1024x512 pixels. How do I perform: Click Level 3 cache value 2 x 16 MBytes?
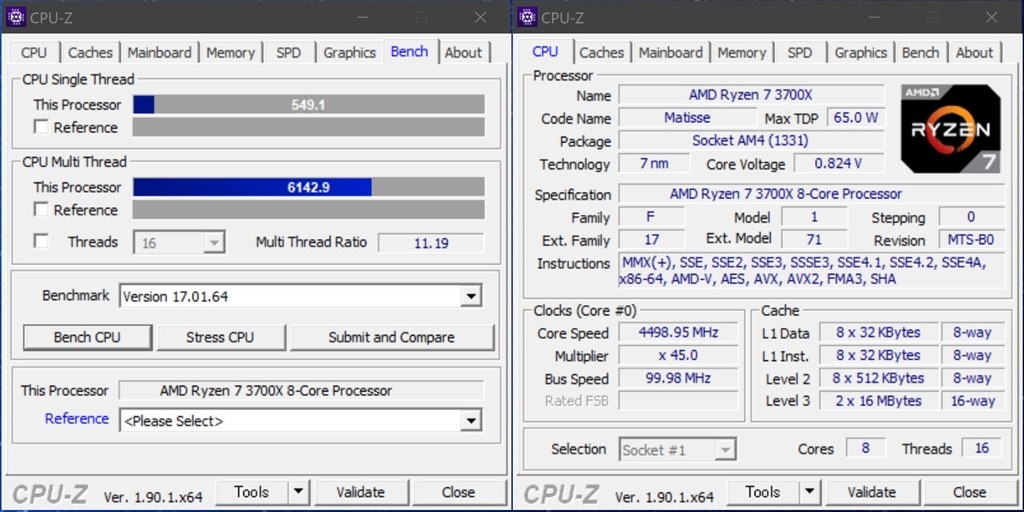pyautogui.click(x=878, y=401)
